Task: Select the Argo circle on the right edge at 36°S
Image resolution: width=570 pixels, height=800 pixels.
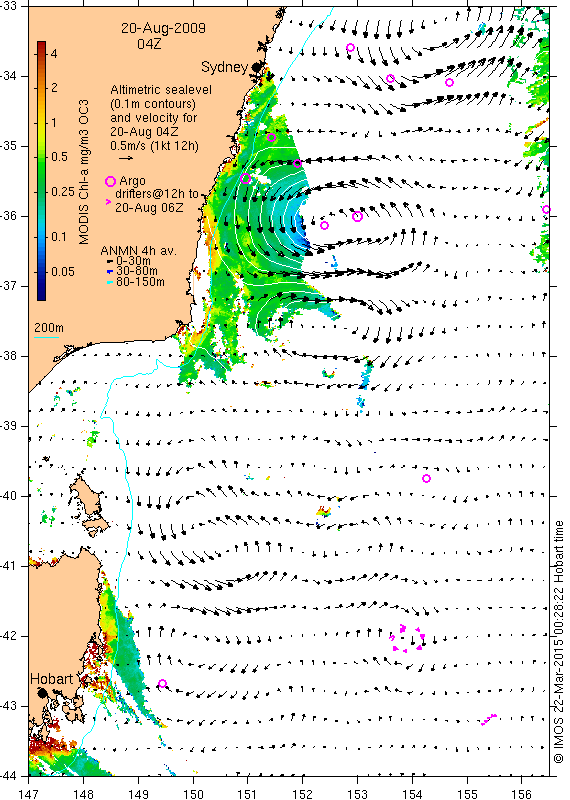Action: (x=546, y=209)
